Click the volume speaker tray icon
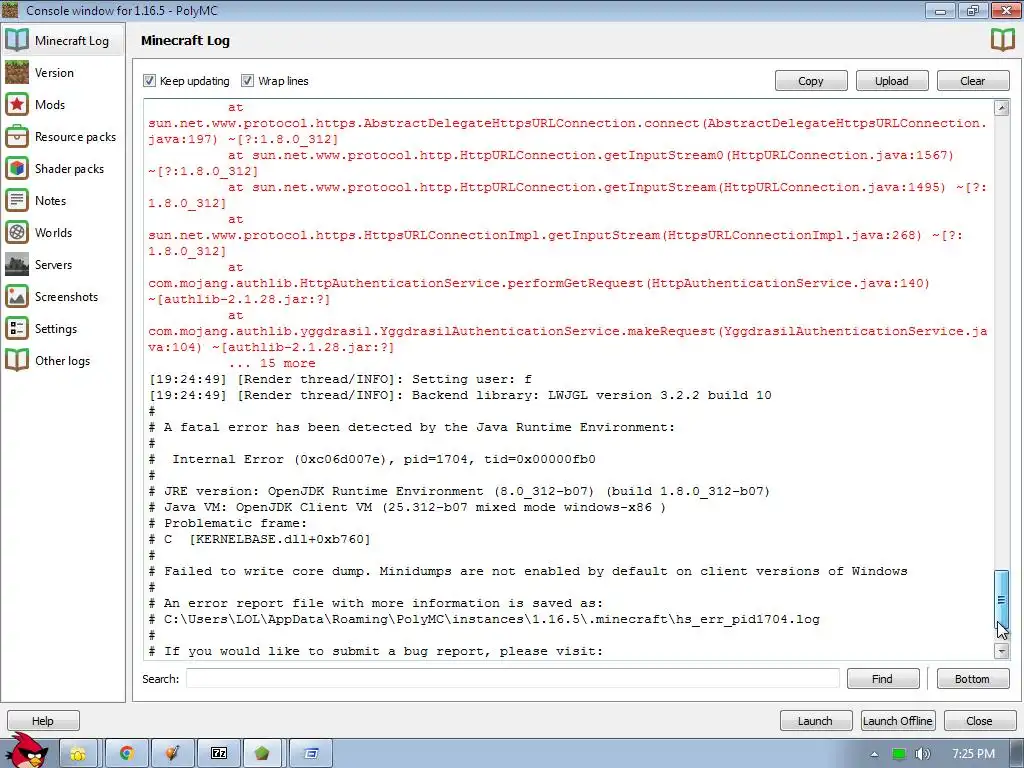 [x=923, y=754]
